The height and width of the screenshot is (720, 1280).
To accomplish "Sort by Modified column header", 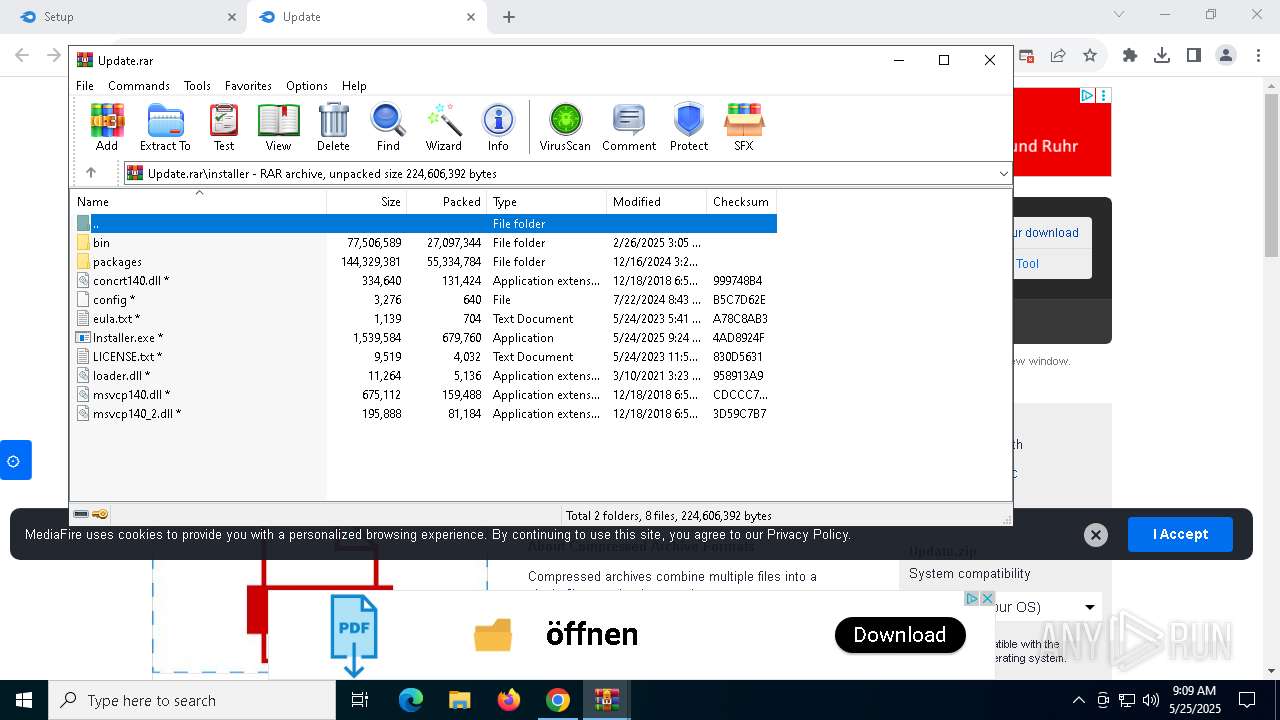I will pyautogui.click(x=657, y=201).
